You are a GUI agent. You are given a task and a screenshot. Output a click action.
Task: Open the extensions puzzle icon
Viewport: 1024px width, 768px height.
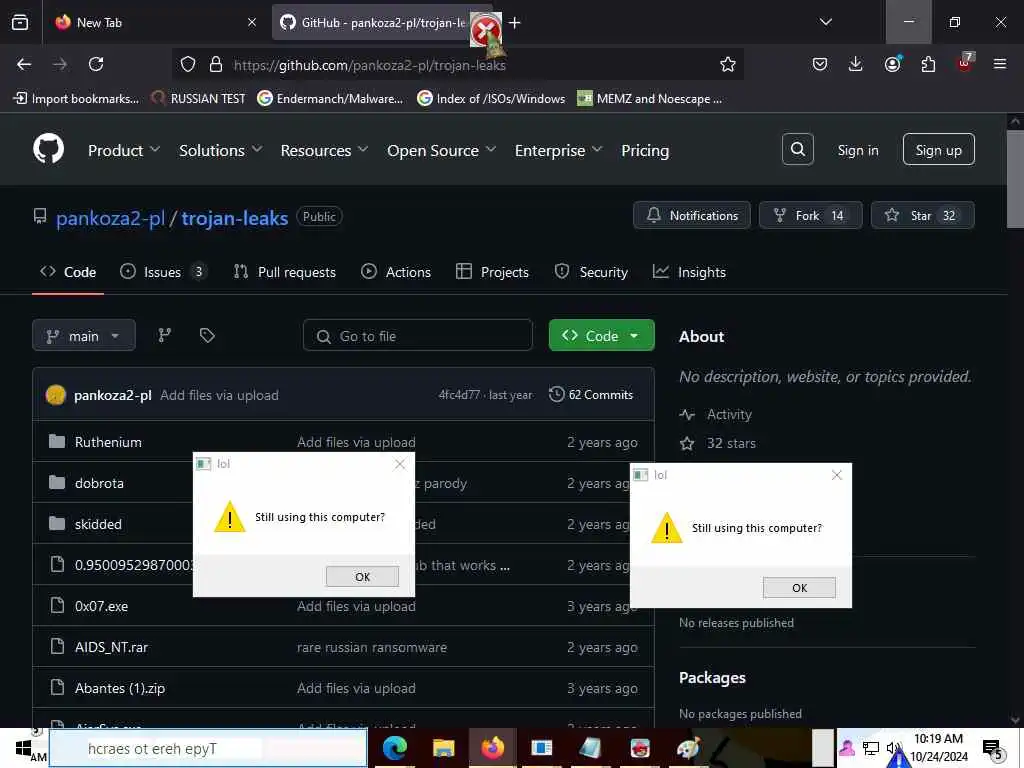tap(928, 64)
